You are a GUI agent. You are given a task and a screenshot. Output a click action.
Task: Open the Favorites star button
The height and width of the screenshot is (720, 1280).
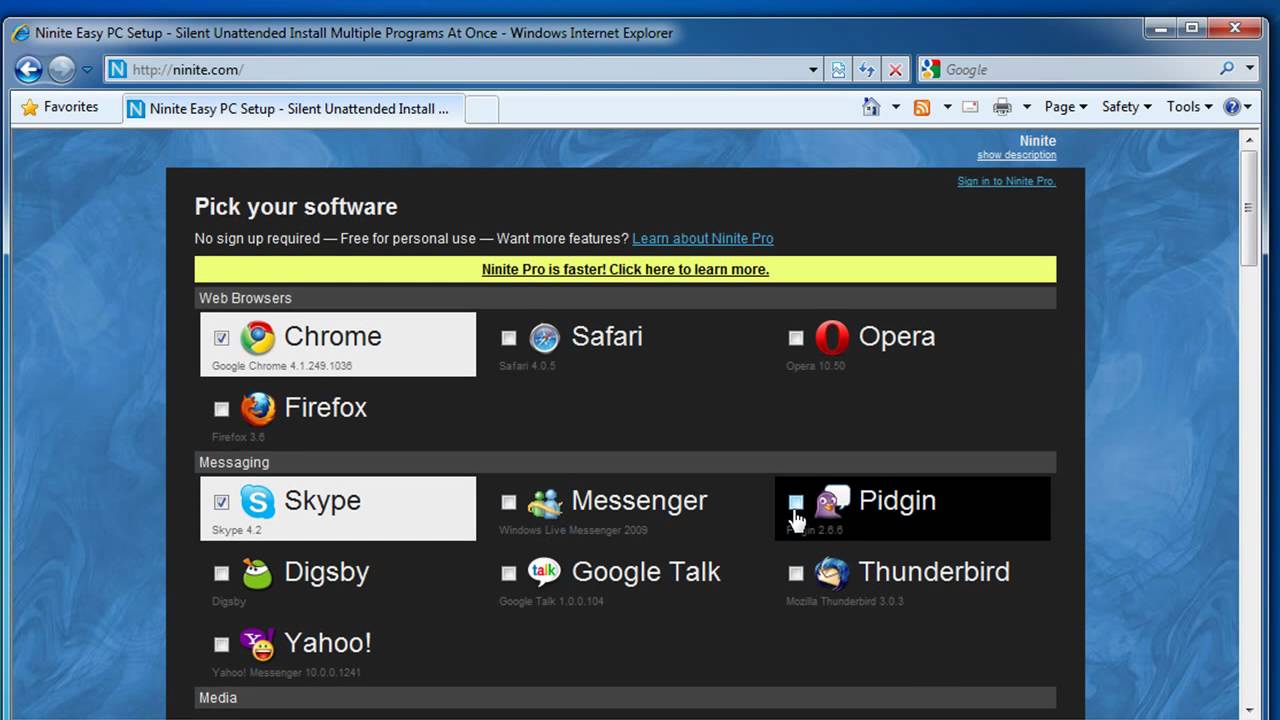(x=60, y=107)
